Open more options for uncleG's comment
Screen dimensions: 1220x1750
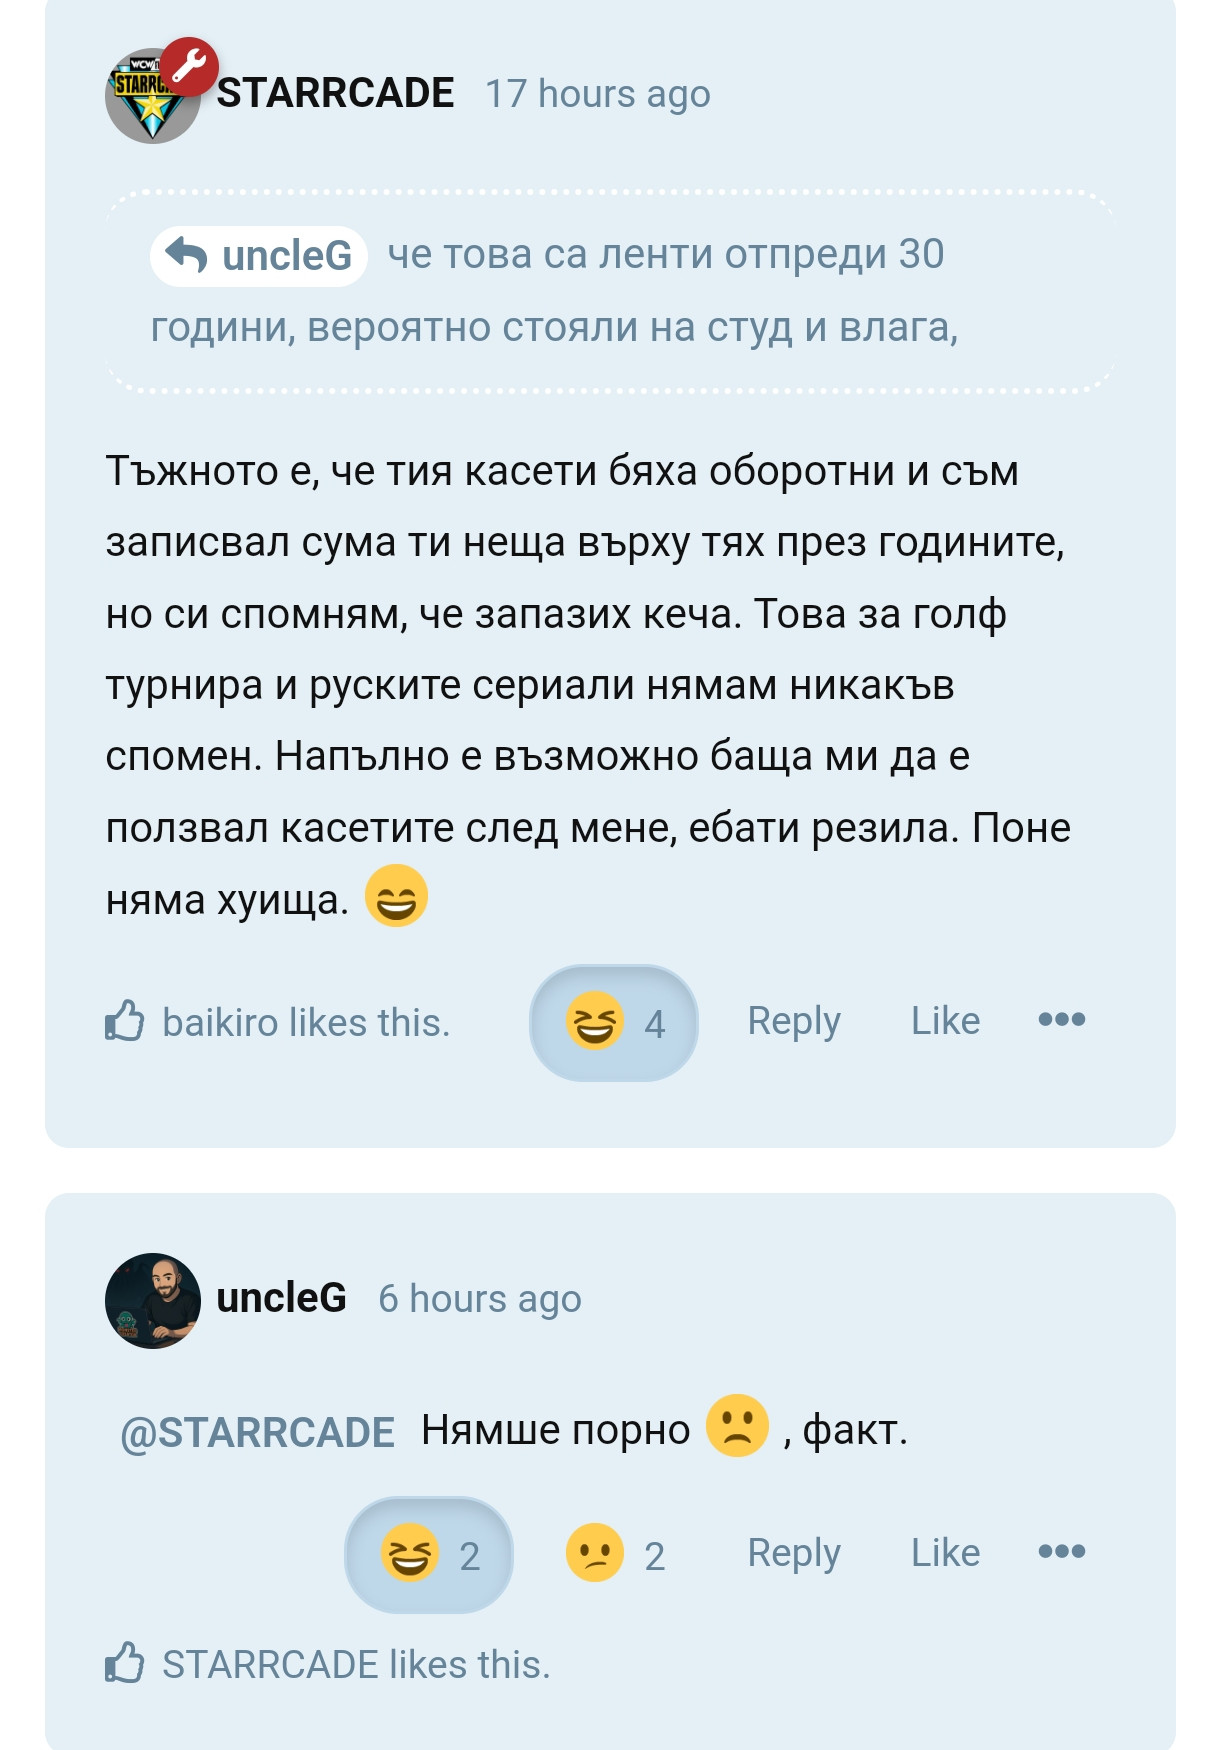coord(1061,1552)
